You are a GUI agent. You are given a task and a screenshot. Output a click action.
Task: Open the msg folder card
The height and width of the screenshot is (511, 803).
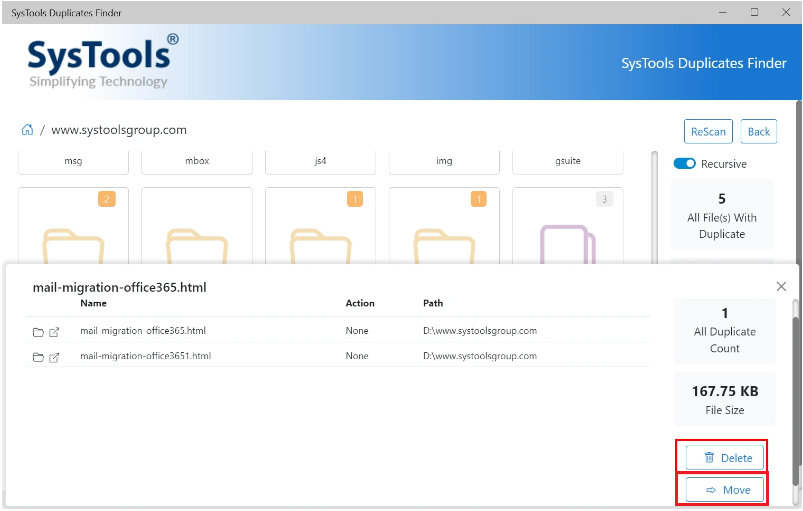coord(73,162)
